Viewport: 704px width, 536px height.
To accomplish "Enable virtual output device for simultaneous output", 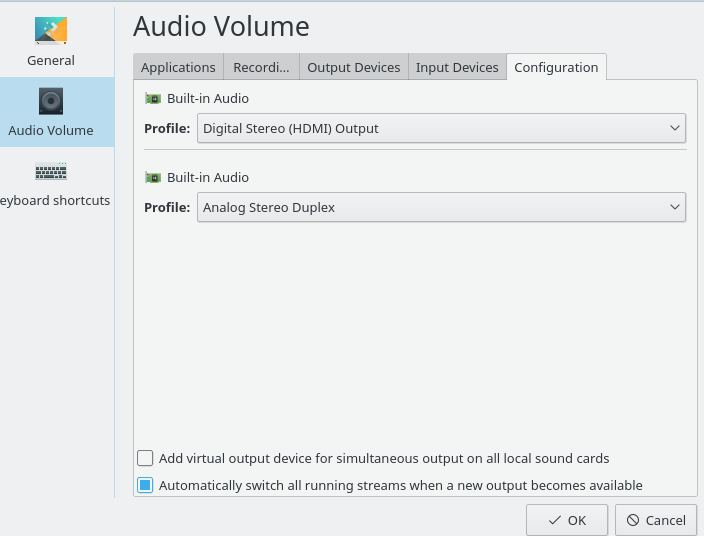I will coord(146,458).
